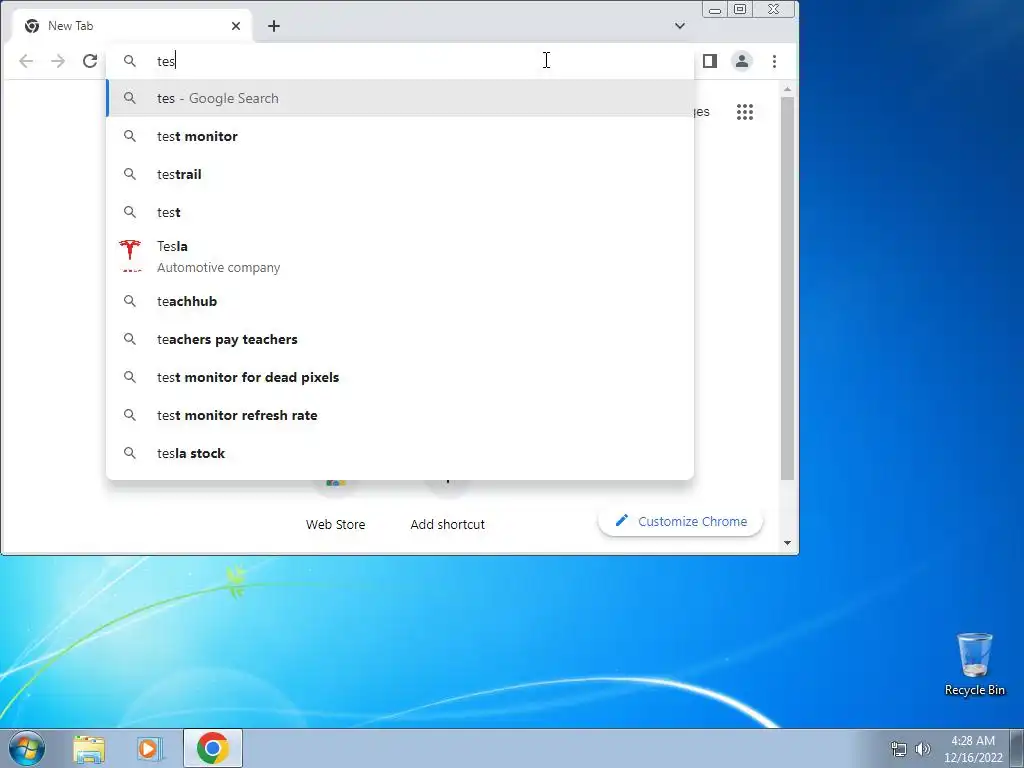Choose 'test monitor' suggestion
This screenshot has width=1024, height=768.
coord(400,136)
